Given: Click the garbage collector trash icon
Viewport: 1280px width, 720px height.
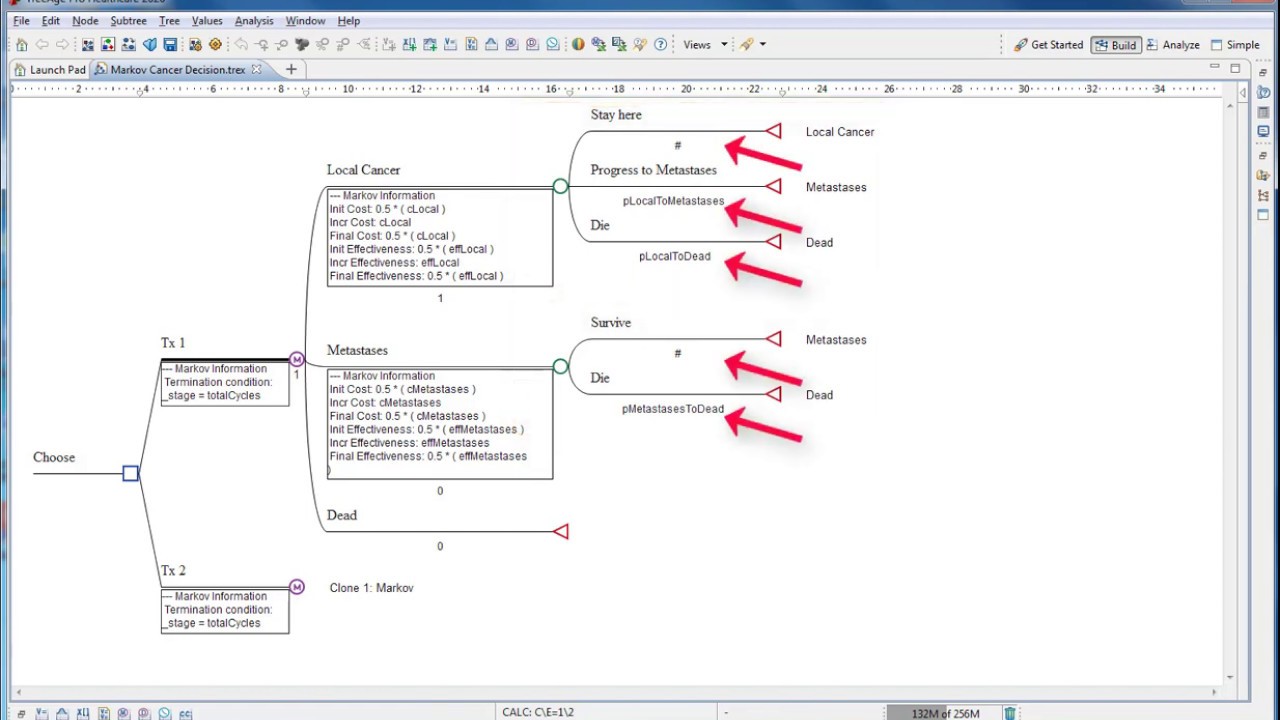Looking at the screenshot, I should click(1010, 713).
